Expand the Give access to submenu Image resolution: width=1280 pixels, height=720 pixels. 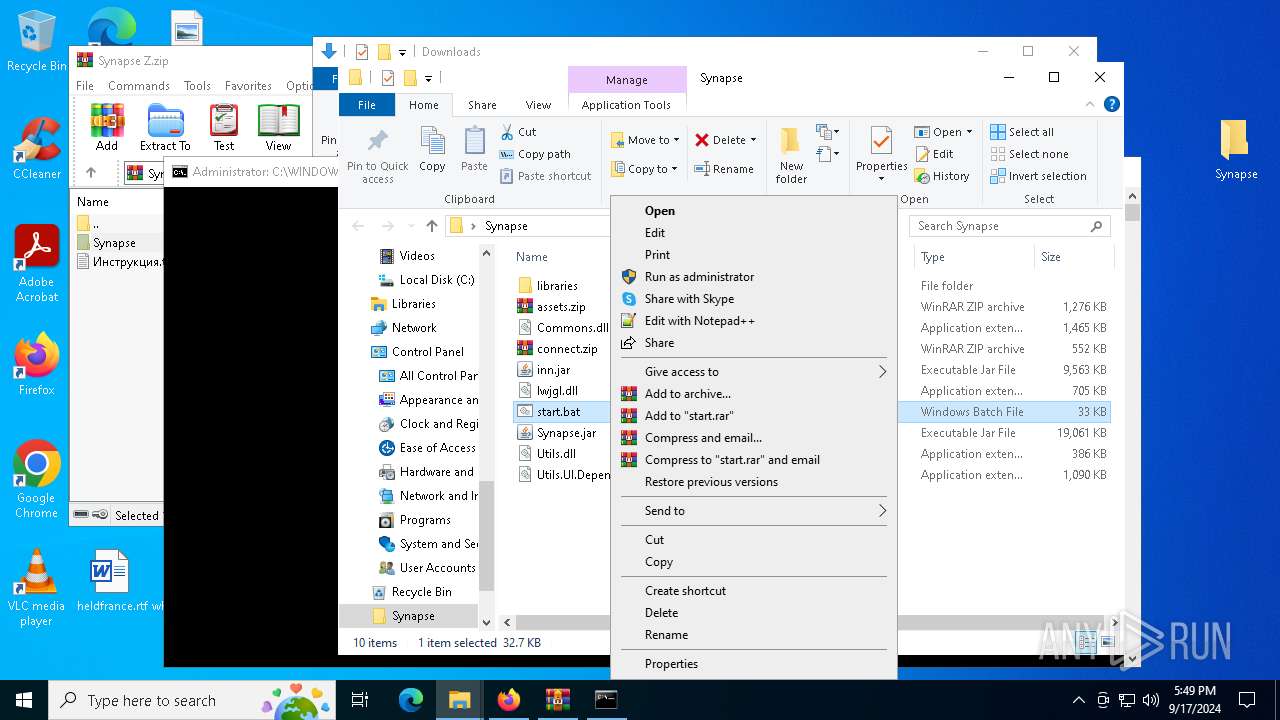click(x=753, y=372)
